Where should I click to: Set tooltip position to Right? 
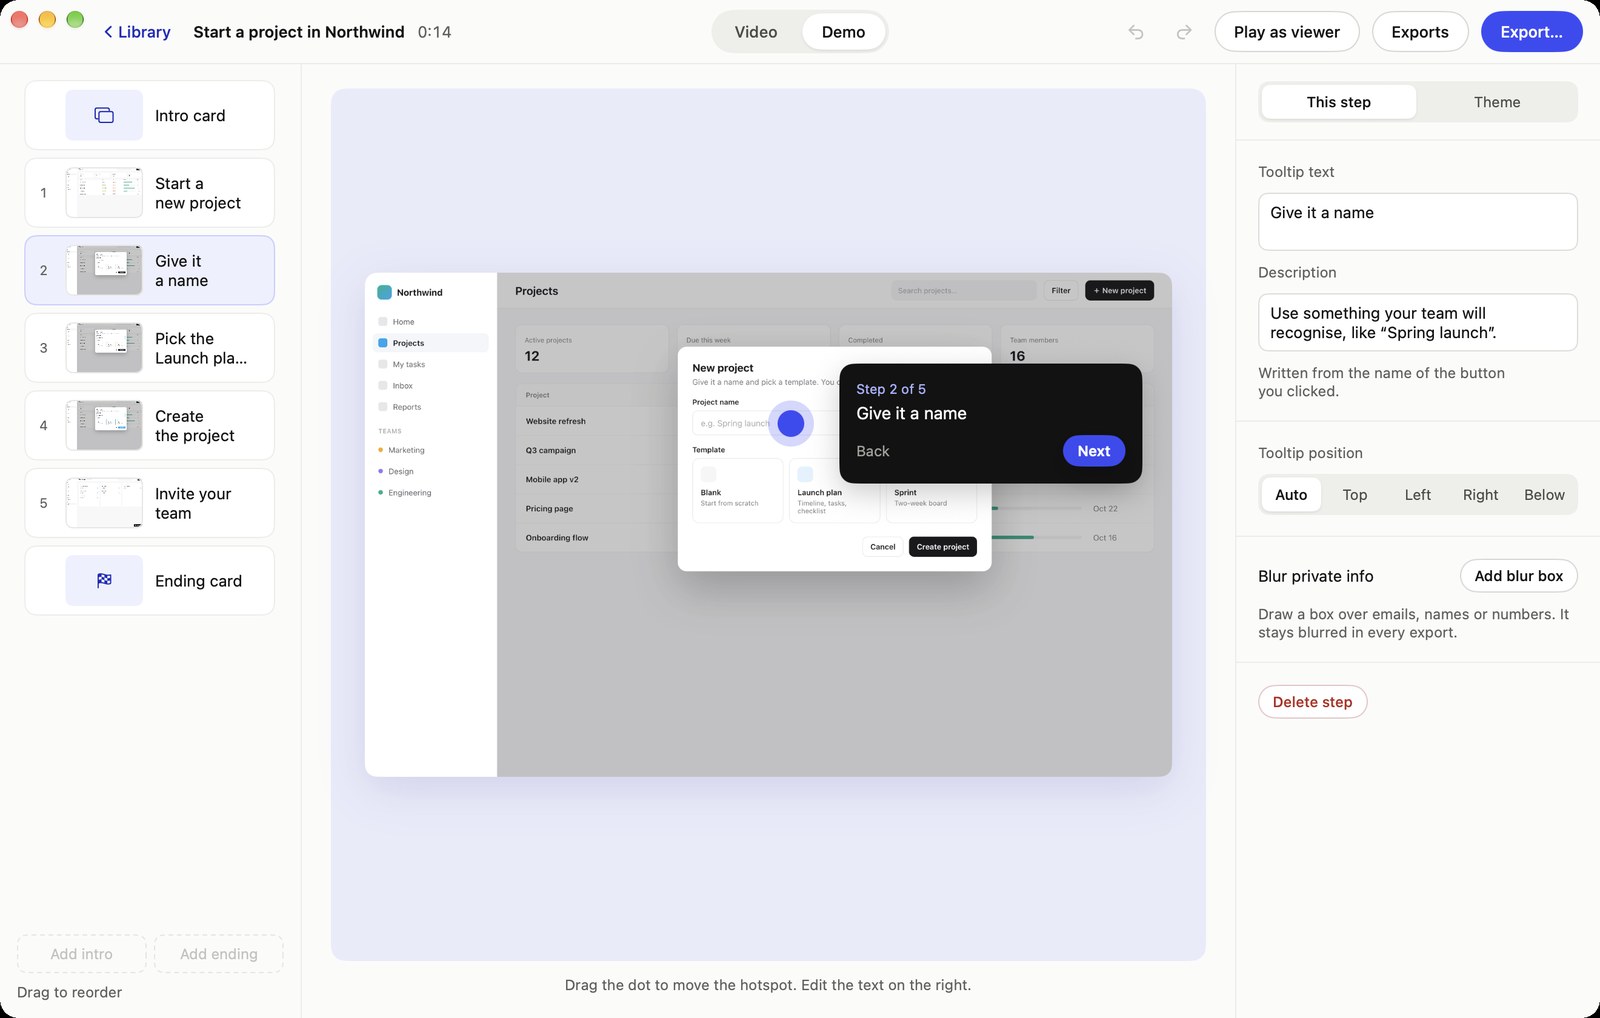(x=1480, y=495)
